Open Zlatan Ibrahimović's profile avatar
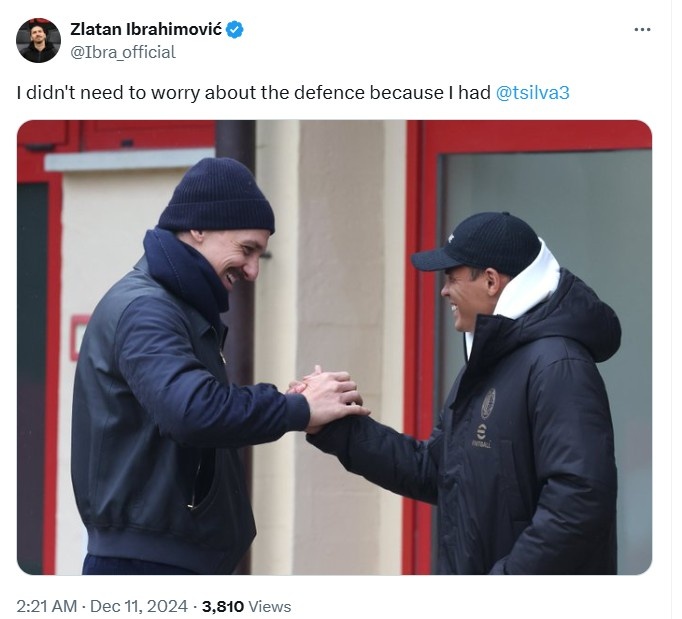 click(38, 40)
